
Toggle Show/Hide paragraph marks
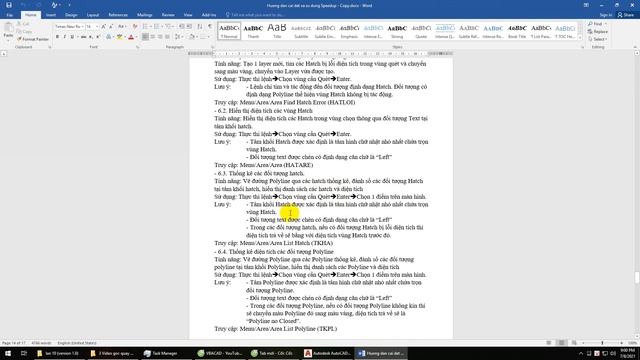tap(210, 27)
